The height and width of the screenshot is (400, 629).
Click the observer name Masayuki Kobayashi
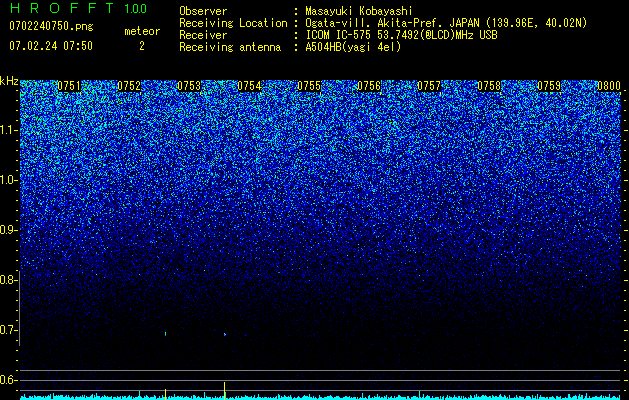pos(359,11)
